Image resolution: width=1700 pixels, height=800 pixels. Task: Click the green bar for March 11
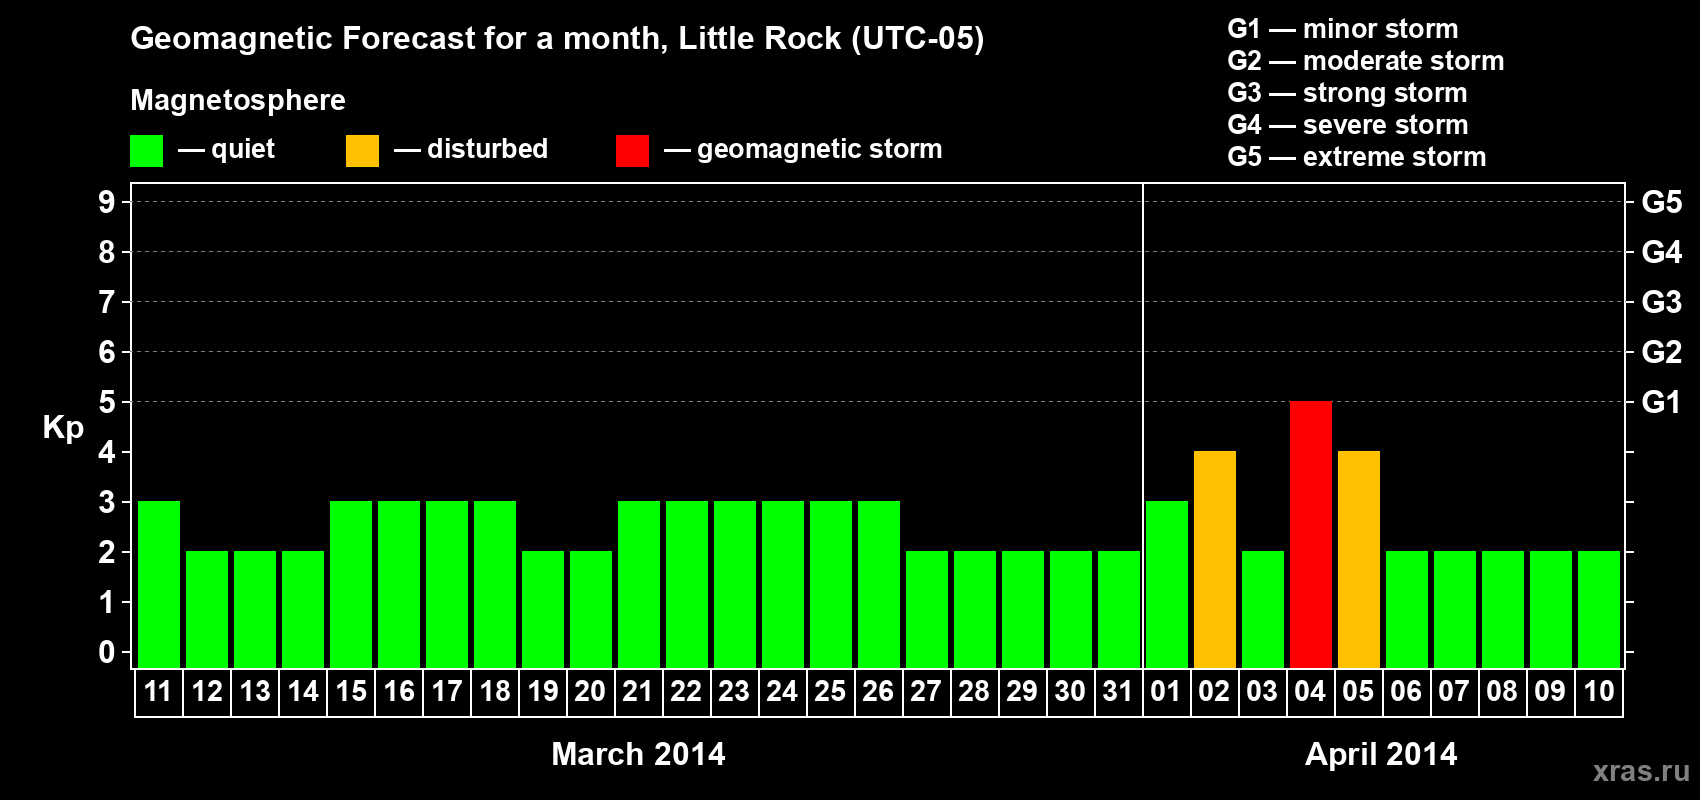click(159, 584)
